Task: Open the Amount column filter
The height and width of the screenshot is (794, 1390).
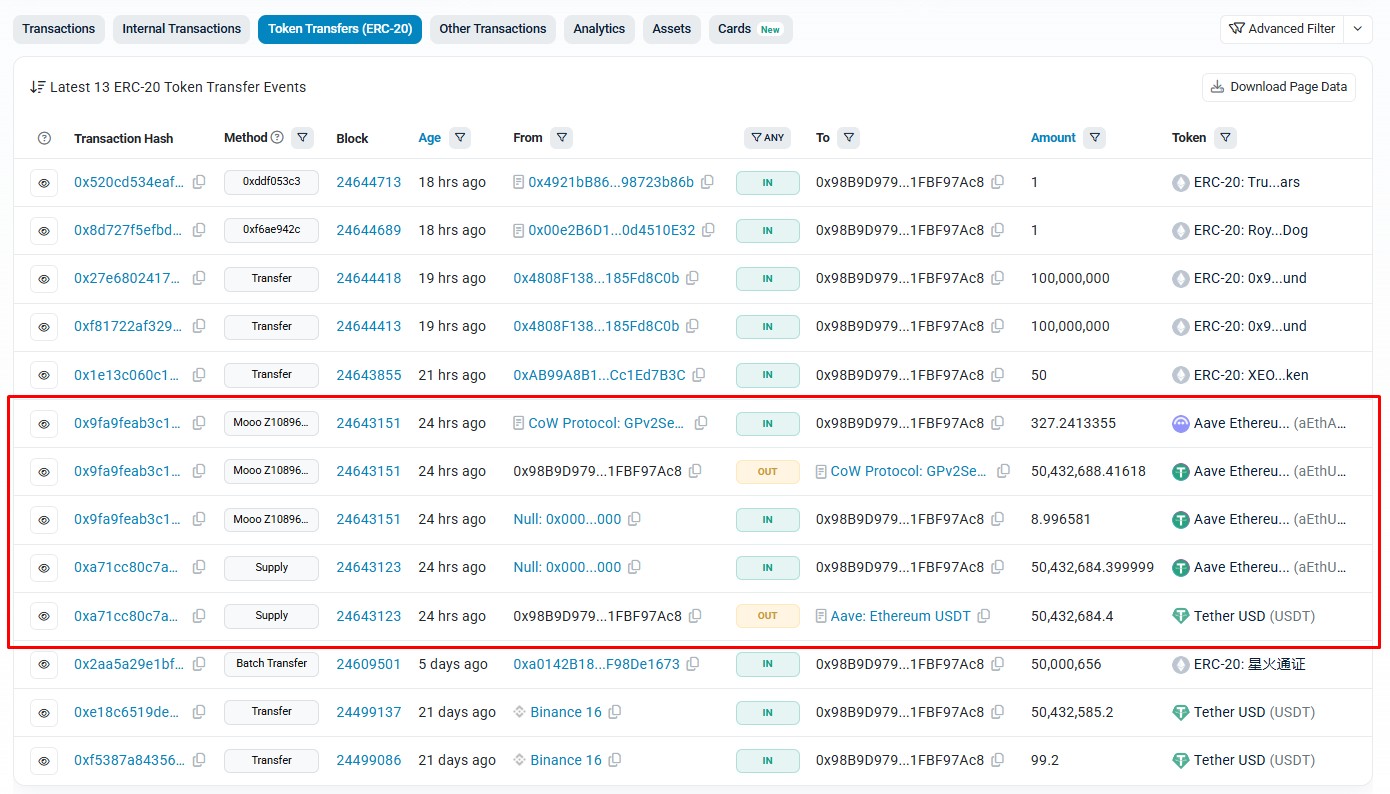Action: coord(1094,138)
